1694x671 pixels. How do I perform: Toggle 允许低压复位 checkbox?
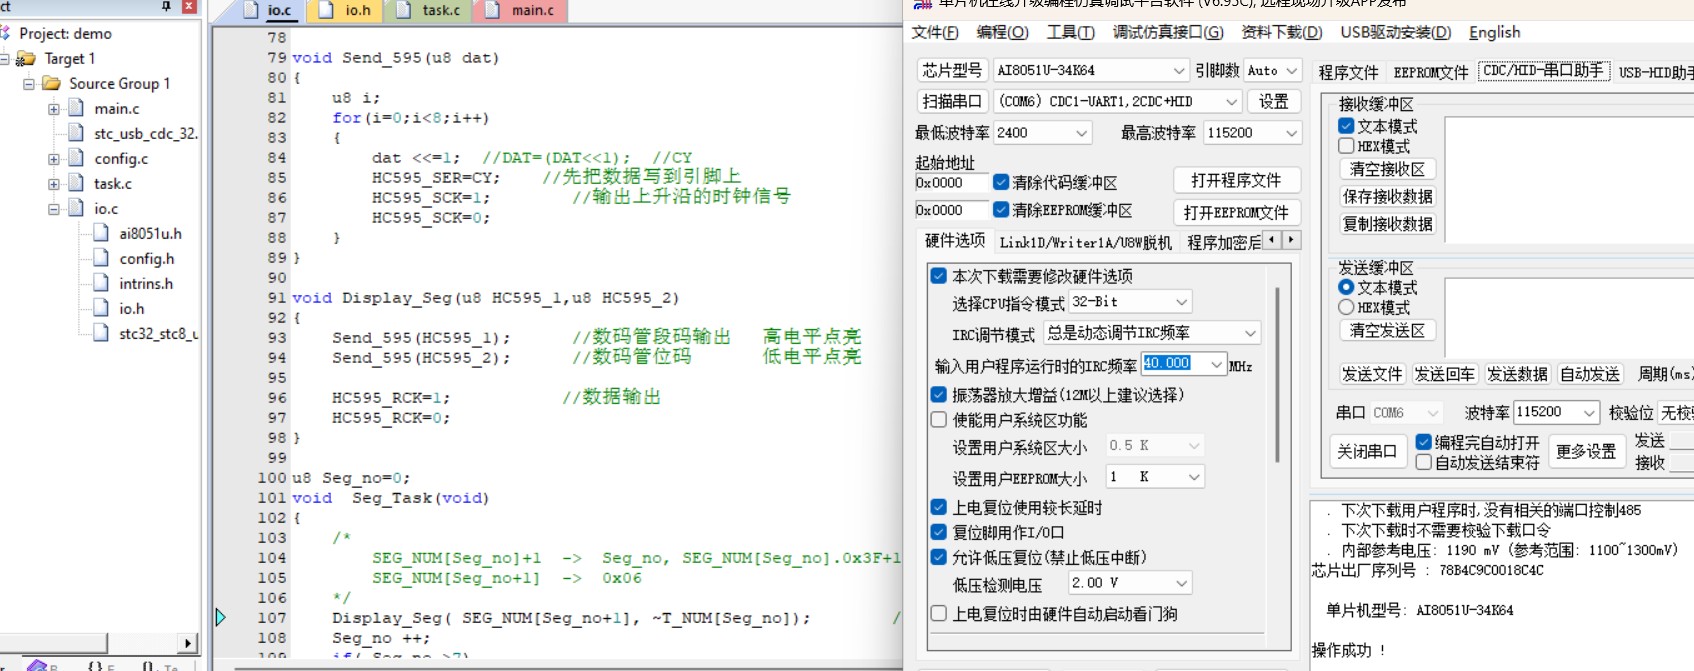point(939,557)
